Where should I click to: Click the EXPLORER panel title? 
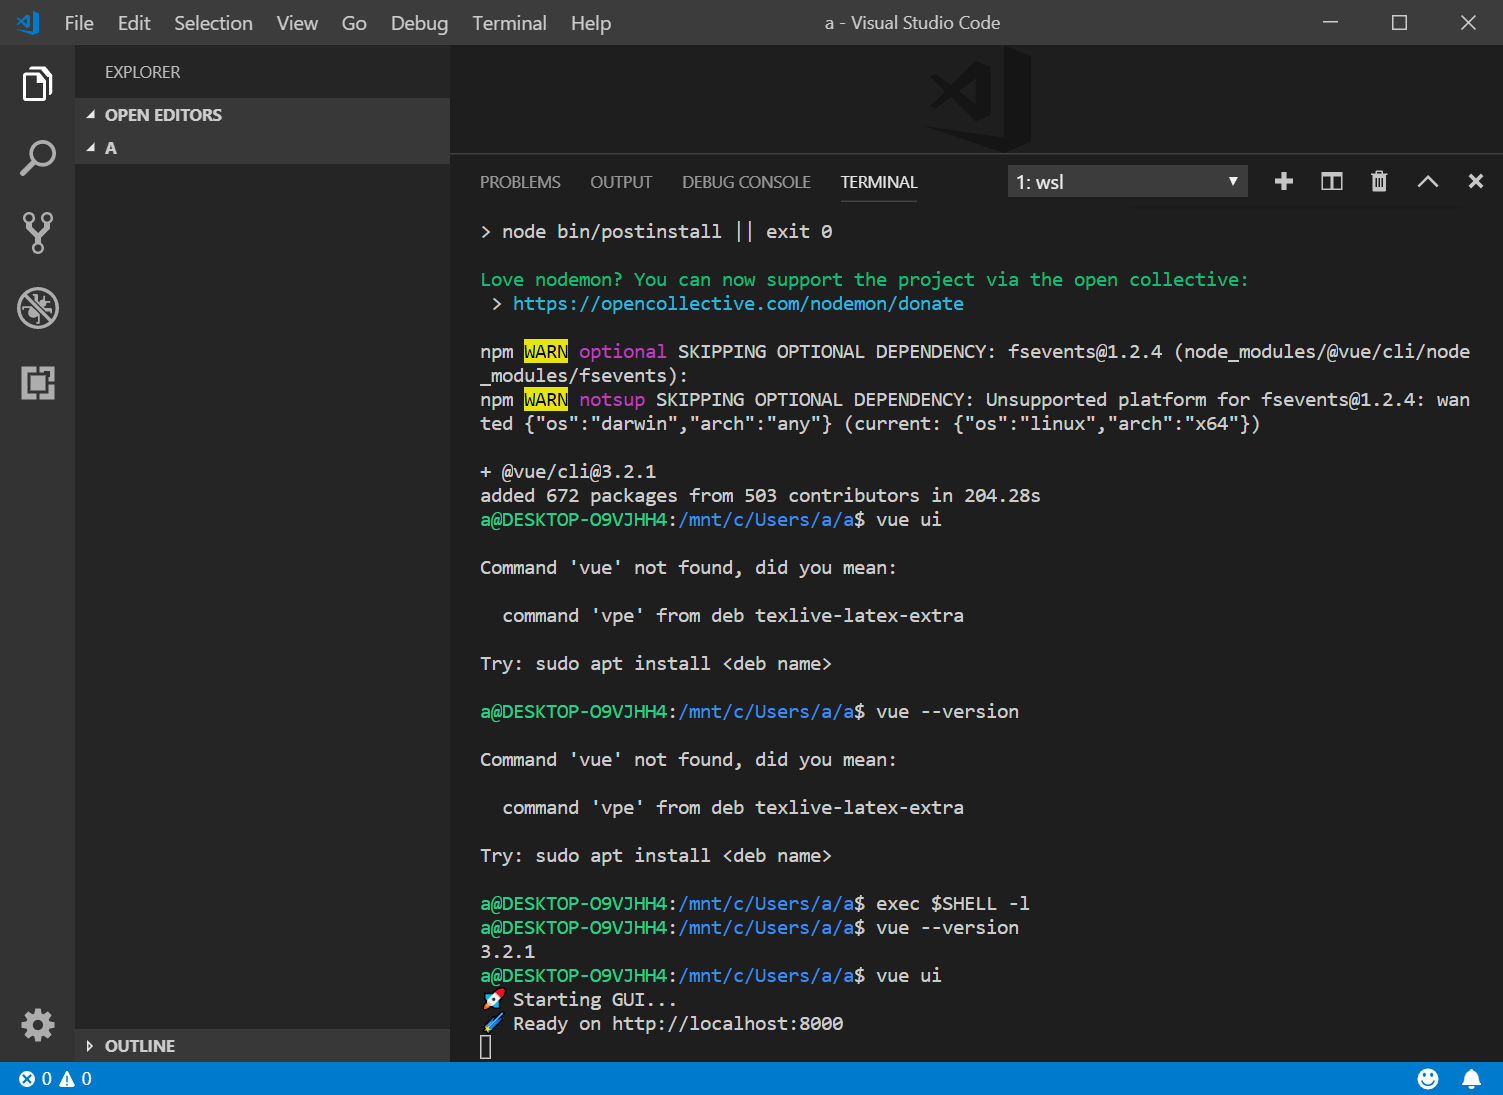(143, 72)
